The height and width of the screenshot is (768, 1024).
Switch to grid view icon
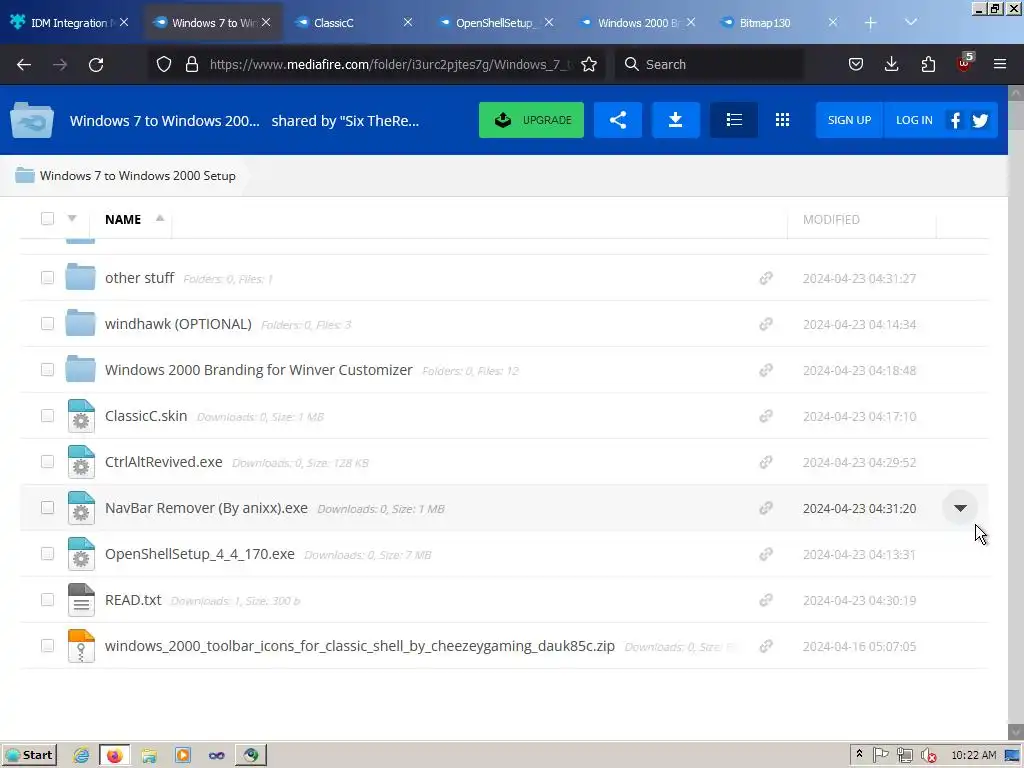coord(782,120)
